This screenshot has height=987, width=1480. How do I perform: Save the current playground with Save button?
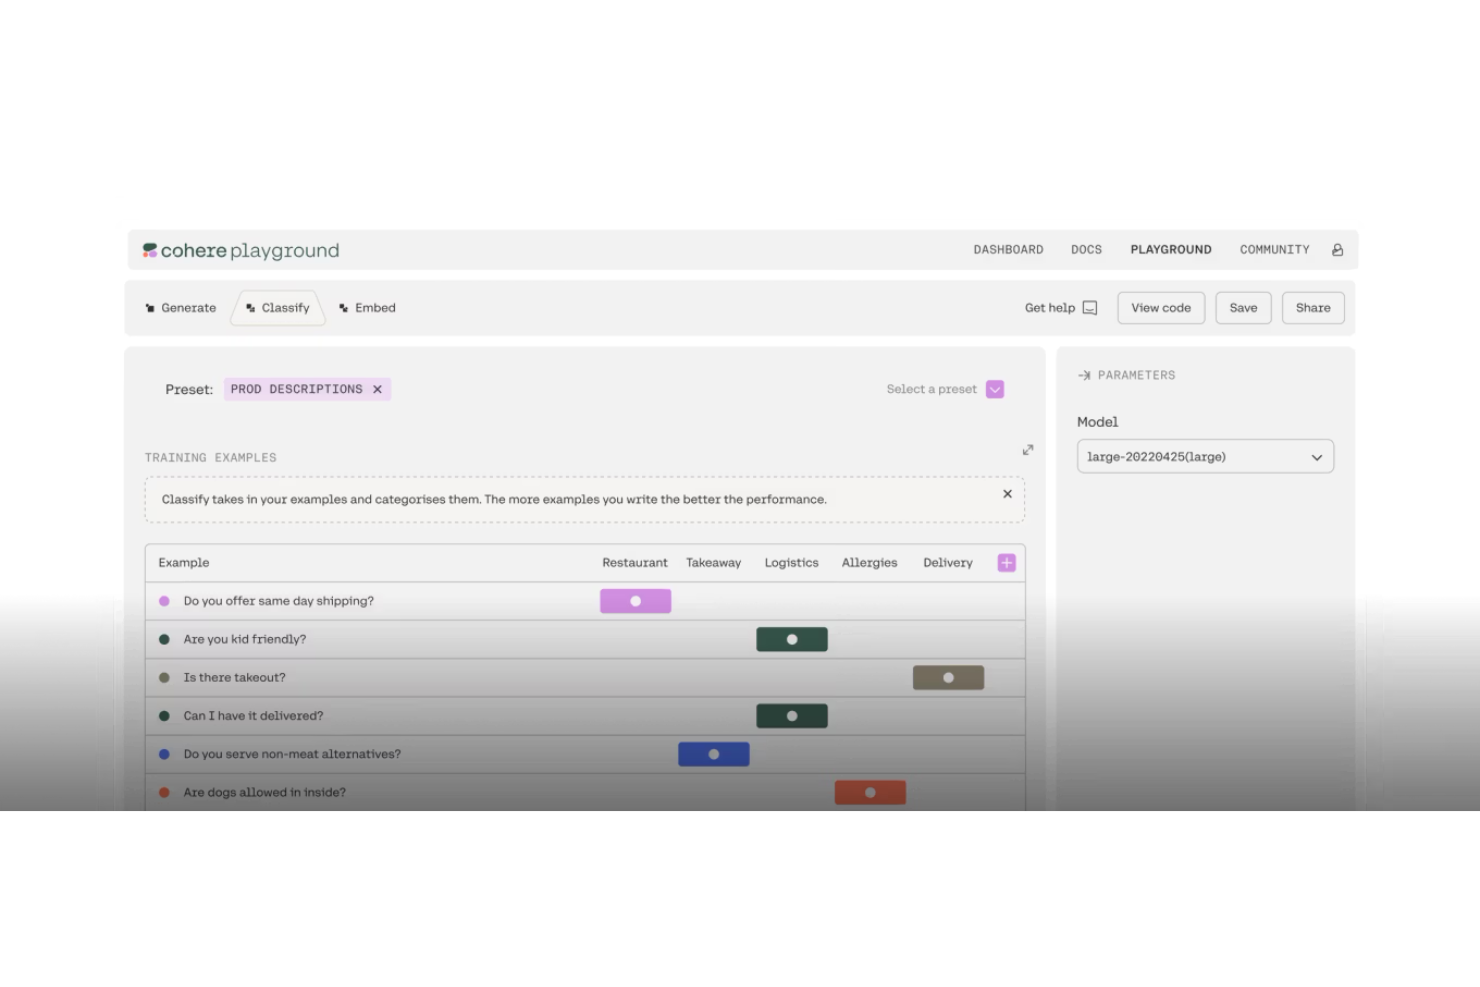tap(1243, 307)
